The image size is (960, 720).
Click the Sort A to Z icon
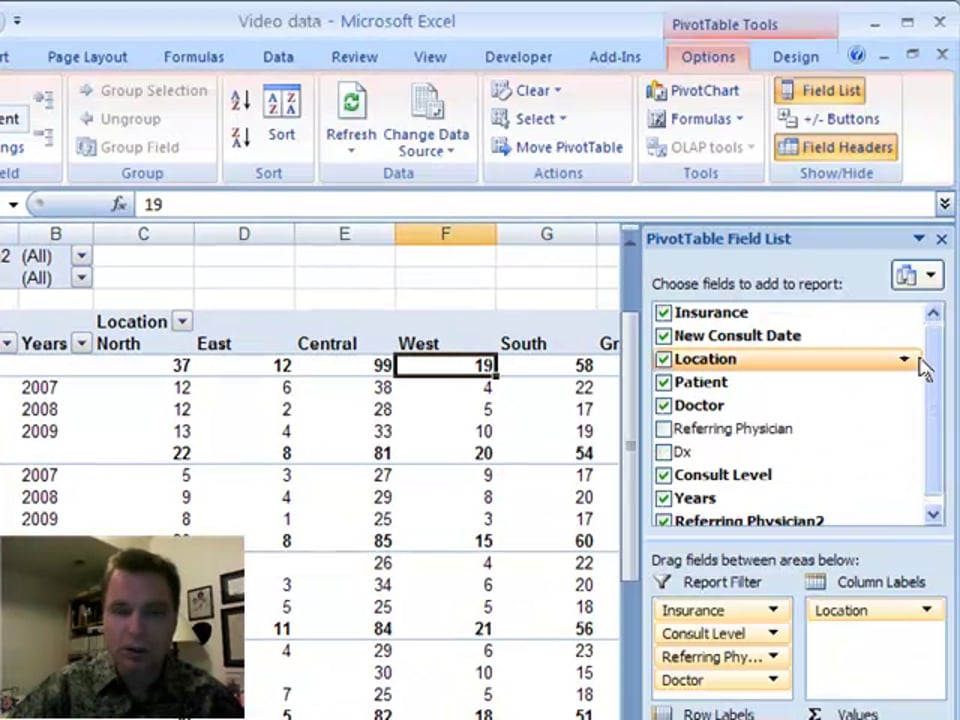[x=240, y=100]
